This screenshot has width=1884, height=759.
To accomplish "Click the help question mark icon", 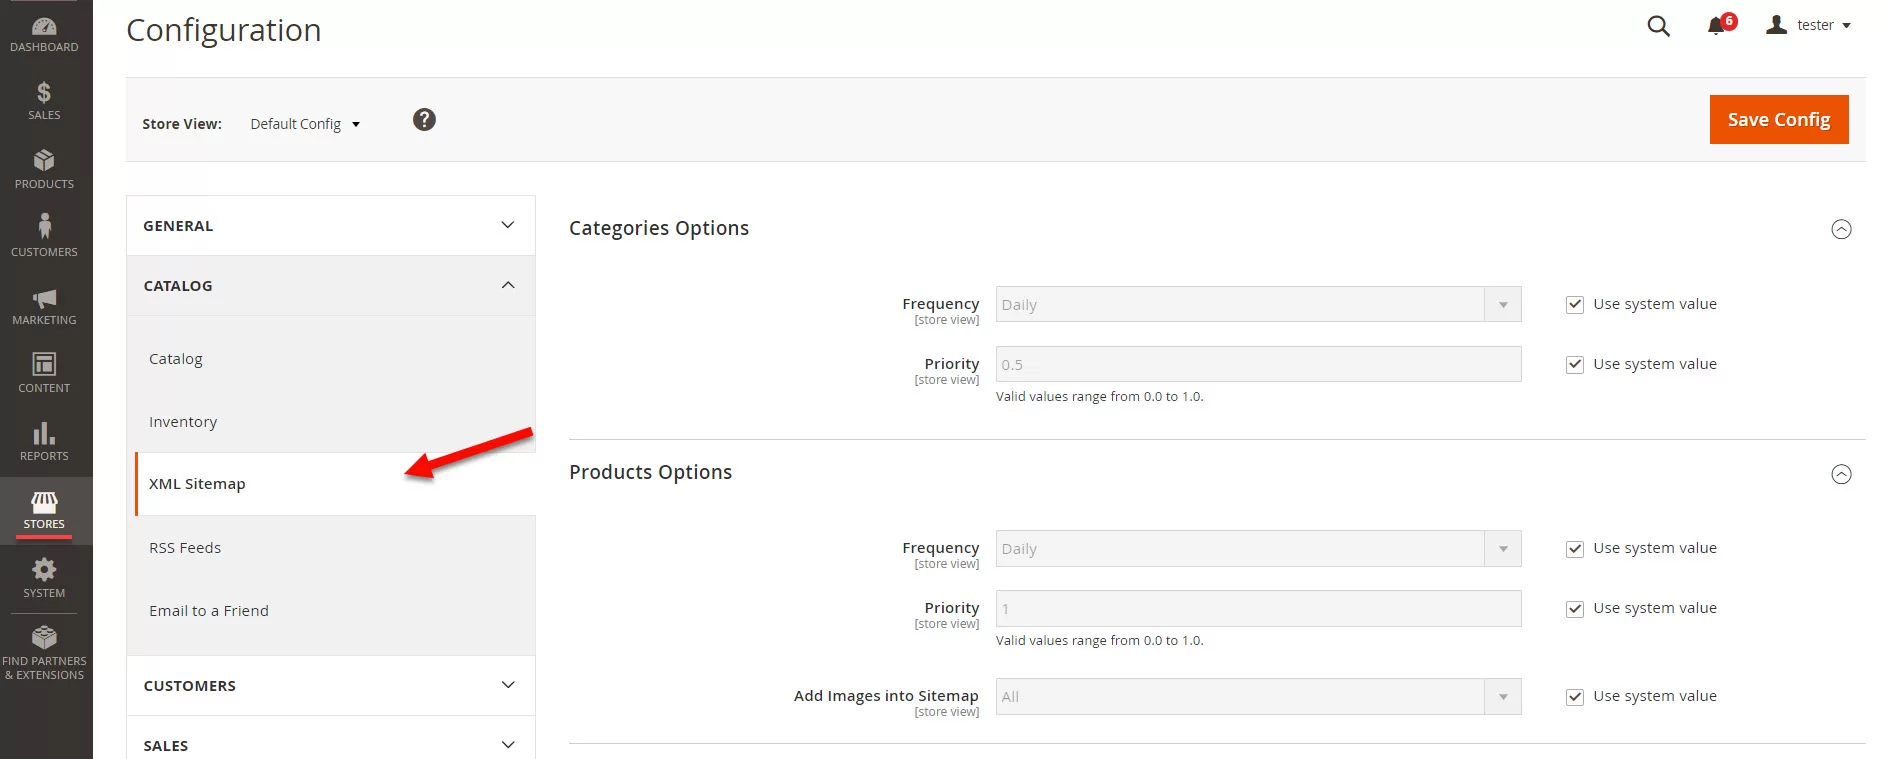I will pyautogui.click(x=424, y=120).
